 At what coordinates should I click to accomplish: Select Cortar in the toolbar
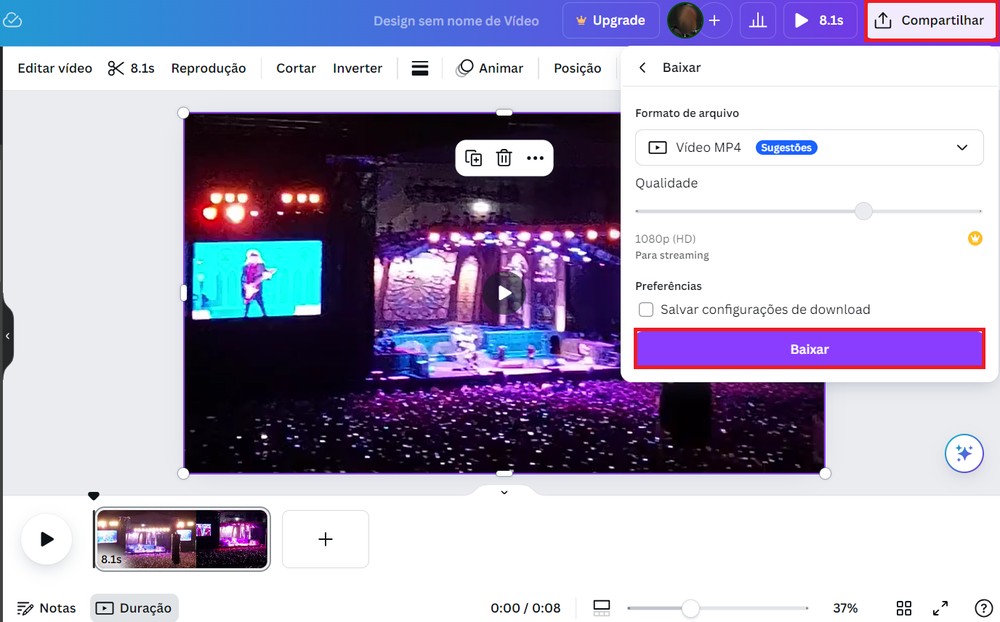click(295, 68)
